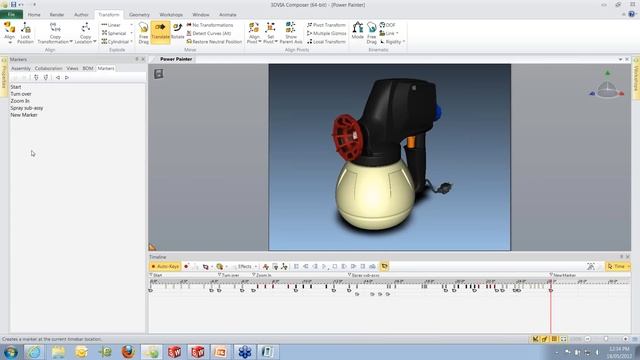Click the Kinematic Mode tool
Screen dimensions: 640x360
point(358,31)
